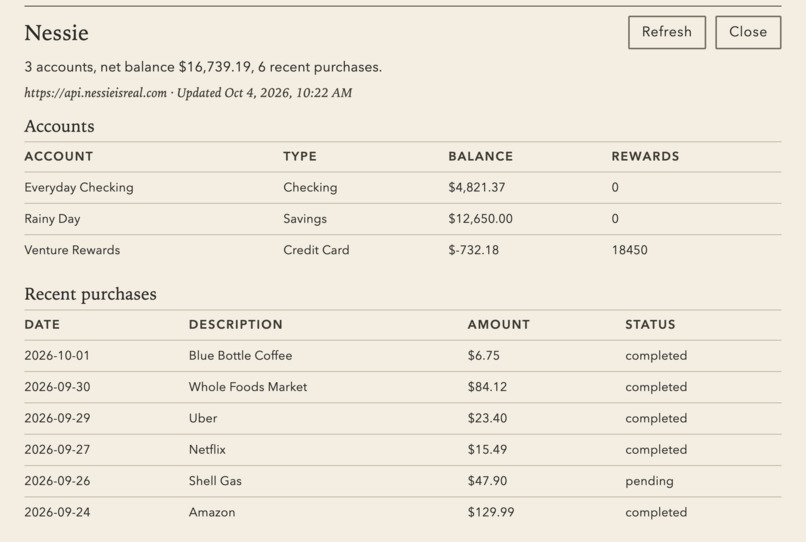Select the Venture Rewards account
806x542 pixels.
pyautogui.click(x=402, y=250)
